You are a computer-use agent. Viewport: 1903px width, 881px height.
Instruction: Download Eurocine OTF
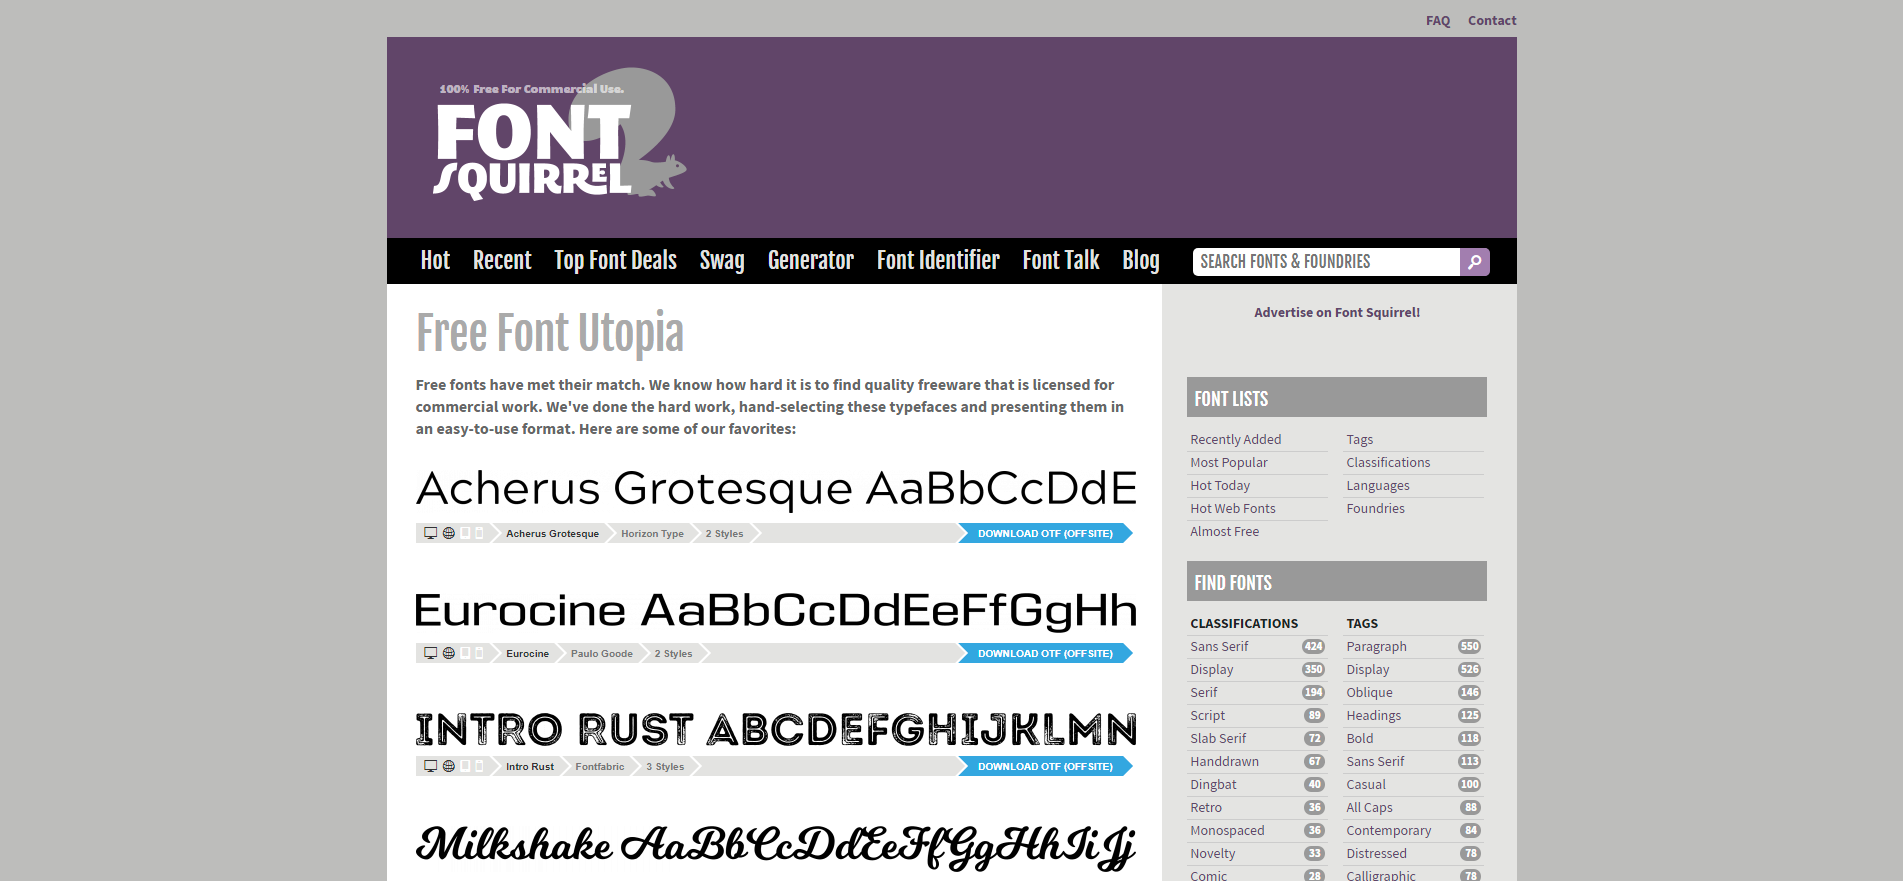tap(1045, 653)
